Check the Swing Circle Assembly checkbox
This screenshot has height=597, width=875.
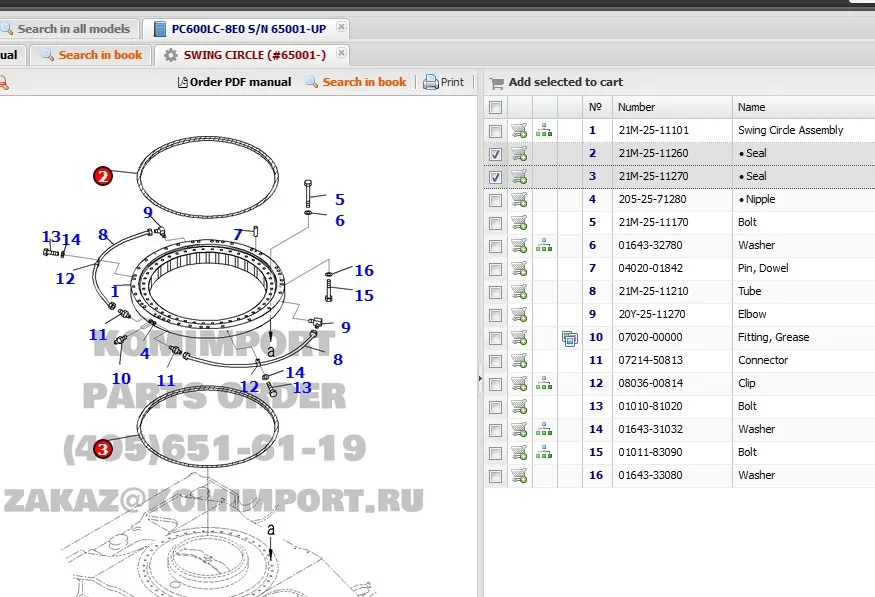click(x=495, y=131)
